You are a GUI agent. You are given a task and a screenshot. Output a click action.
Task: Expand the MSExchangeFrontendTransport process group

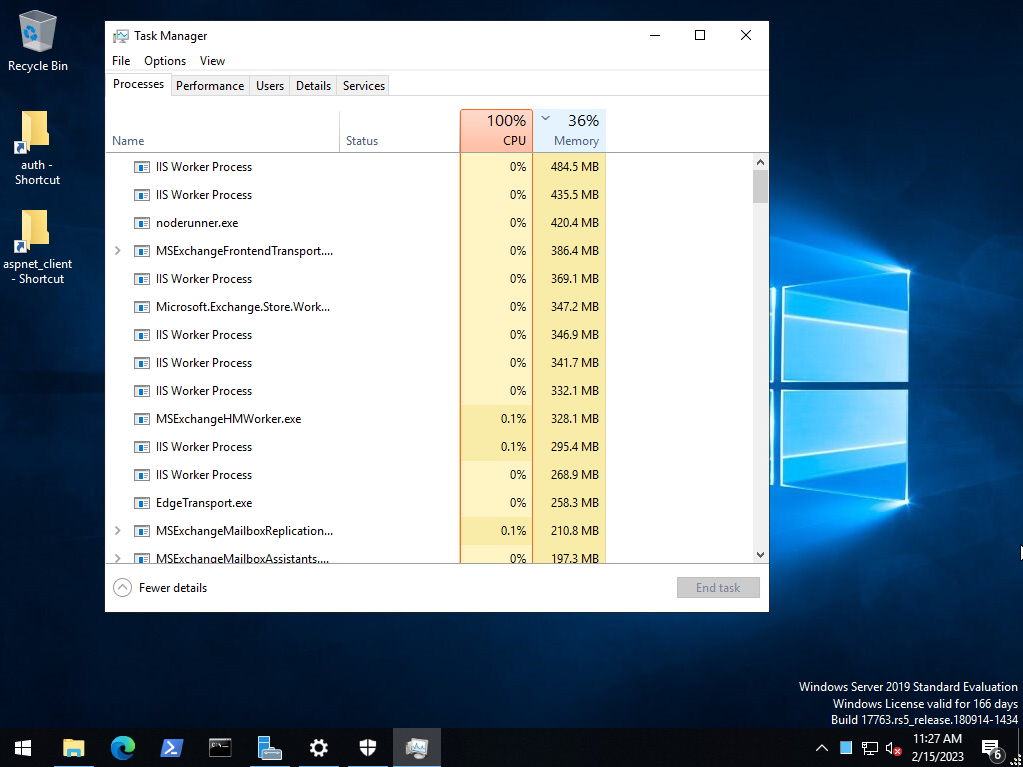coord(117,250)
